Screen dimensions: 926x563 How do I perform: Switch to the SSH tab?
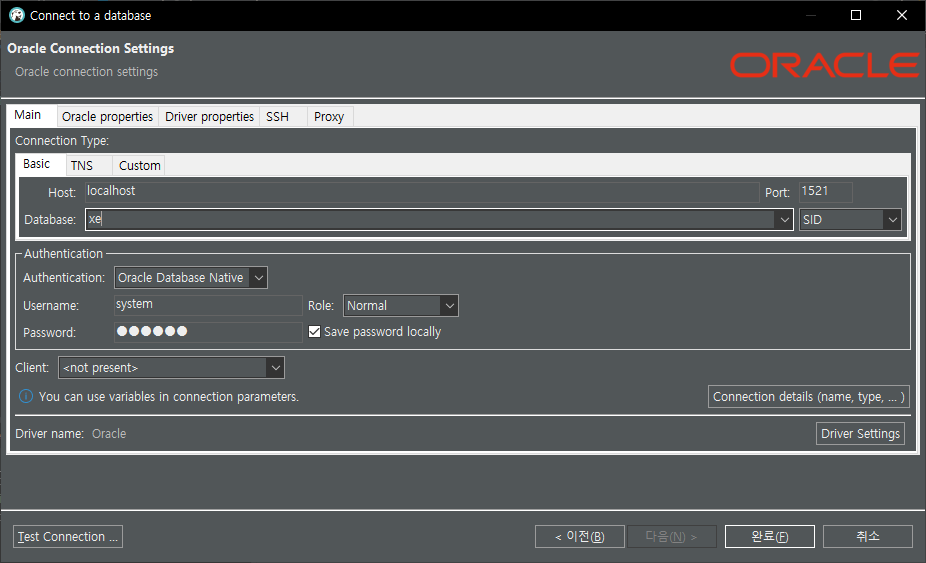click(x=277, y=116)
